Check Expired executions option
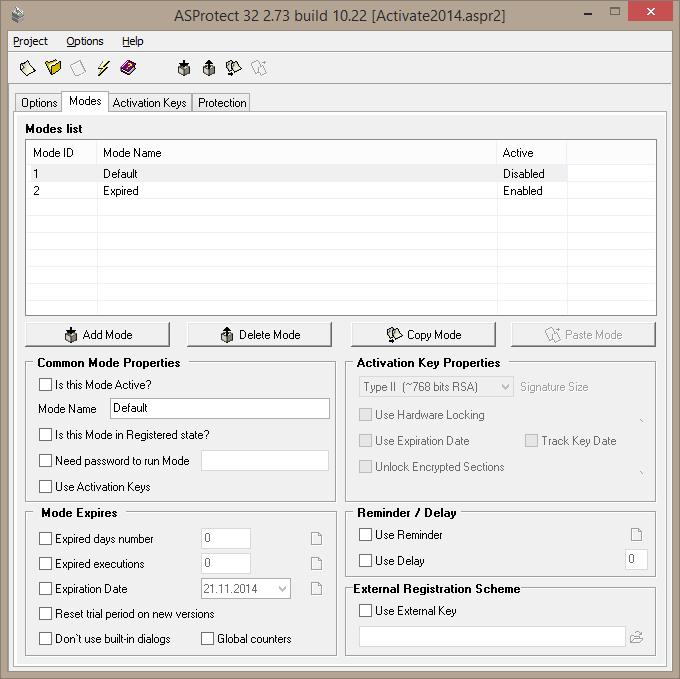This screenshot has height=679, width=680. pos(45,564)
